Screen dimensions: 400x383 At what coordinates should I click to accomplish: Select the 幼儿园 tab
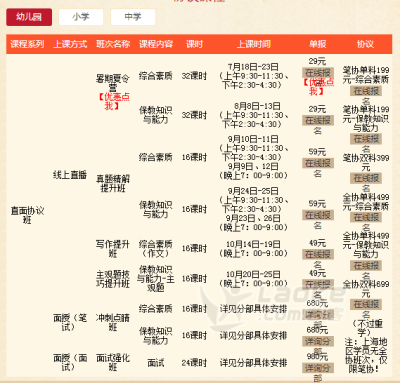coord(29,17)
